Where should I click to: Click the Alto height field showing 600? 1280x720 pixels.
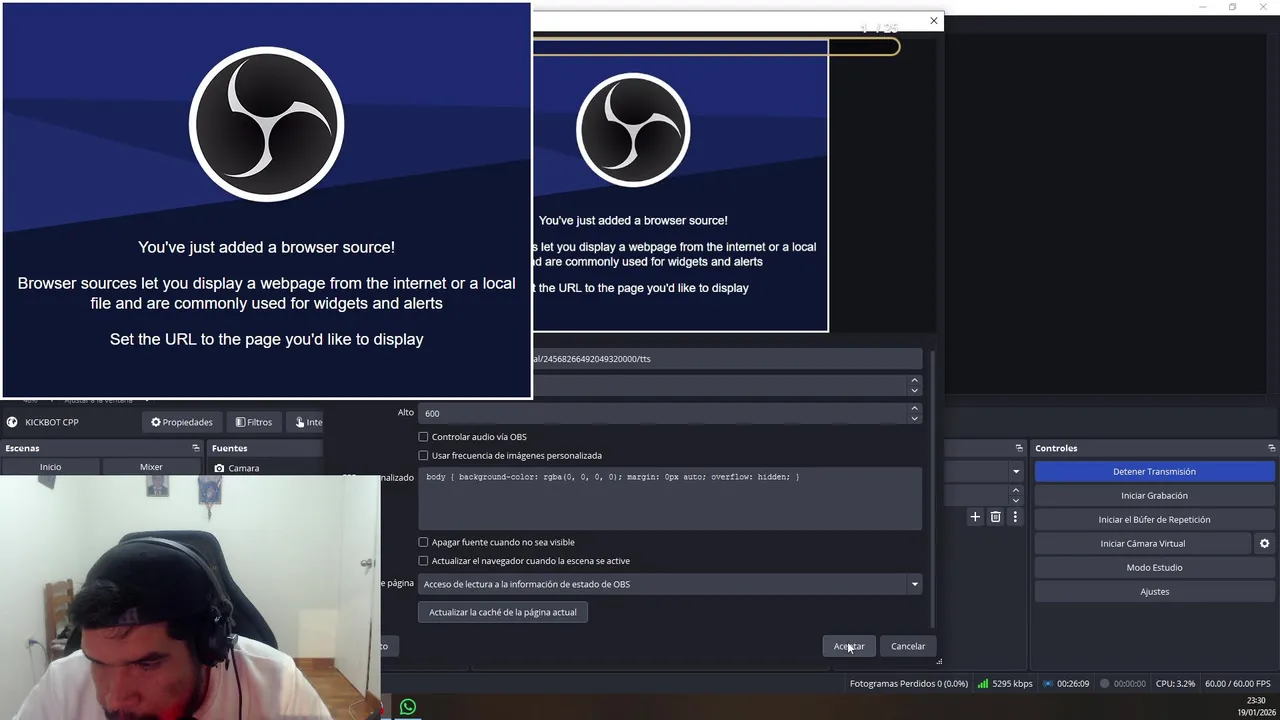[662, 413]
